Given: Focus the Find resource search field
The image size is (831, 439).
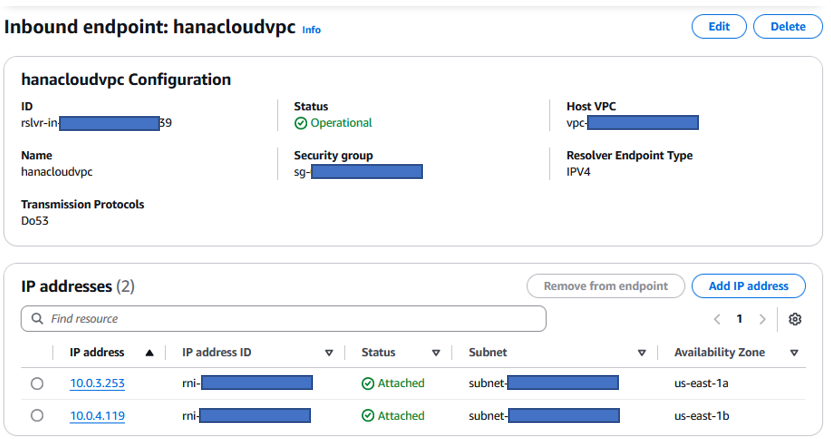Looking at the screenshot, I should (290, 319).
